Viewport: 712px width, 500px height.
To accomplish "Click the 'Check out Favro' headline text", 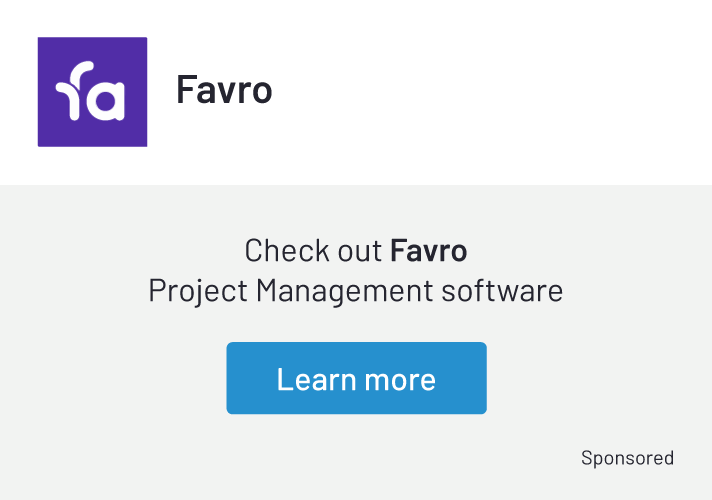I will tap(355, 250).
